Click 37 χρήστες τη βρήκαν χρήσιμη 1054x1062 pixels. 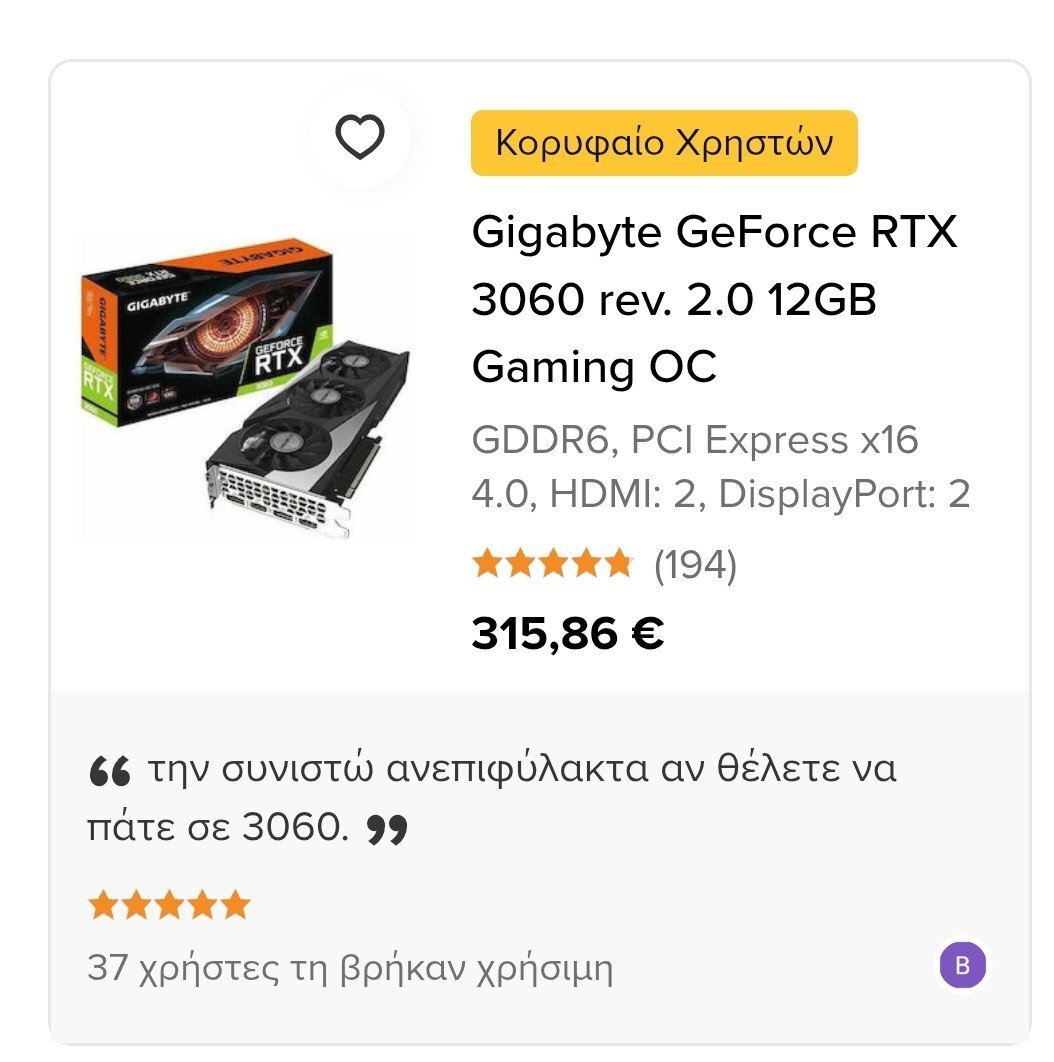(350, 969)
